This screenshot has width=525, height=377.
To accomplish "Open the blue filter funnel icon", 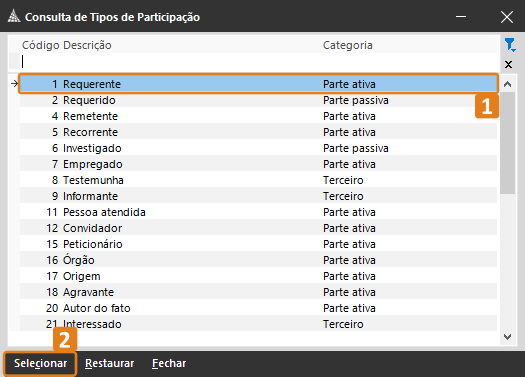I will coord(510,45).
